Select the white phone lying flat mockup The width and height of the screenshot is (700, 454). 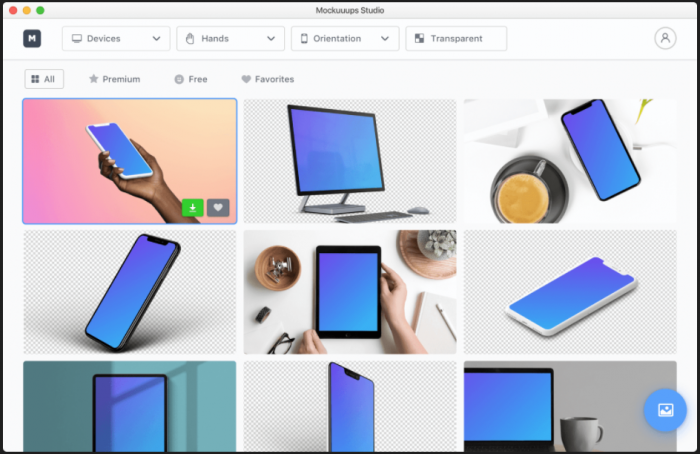coord(570,292)
